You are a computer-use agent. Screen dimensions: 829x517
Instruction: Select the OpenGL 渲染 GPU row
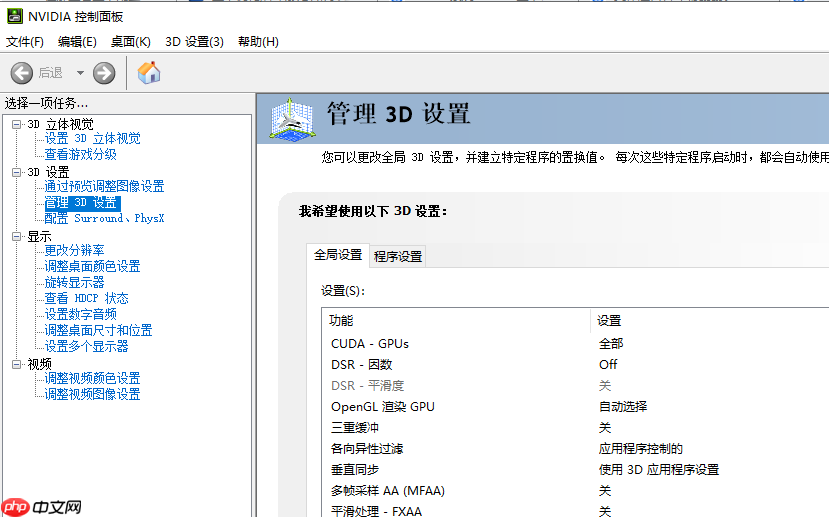(x=576, y=407)
